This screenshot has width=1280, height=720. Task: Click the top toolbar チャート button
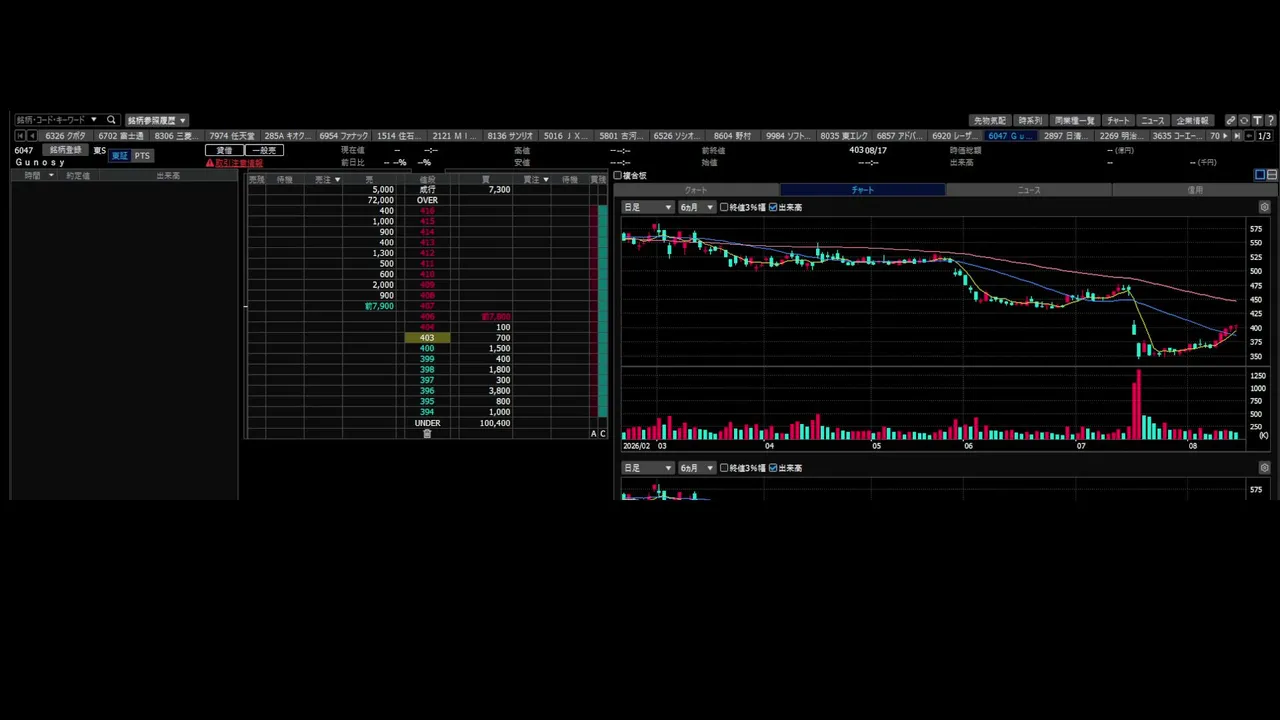[x=1118, y=120]
